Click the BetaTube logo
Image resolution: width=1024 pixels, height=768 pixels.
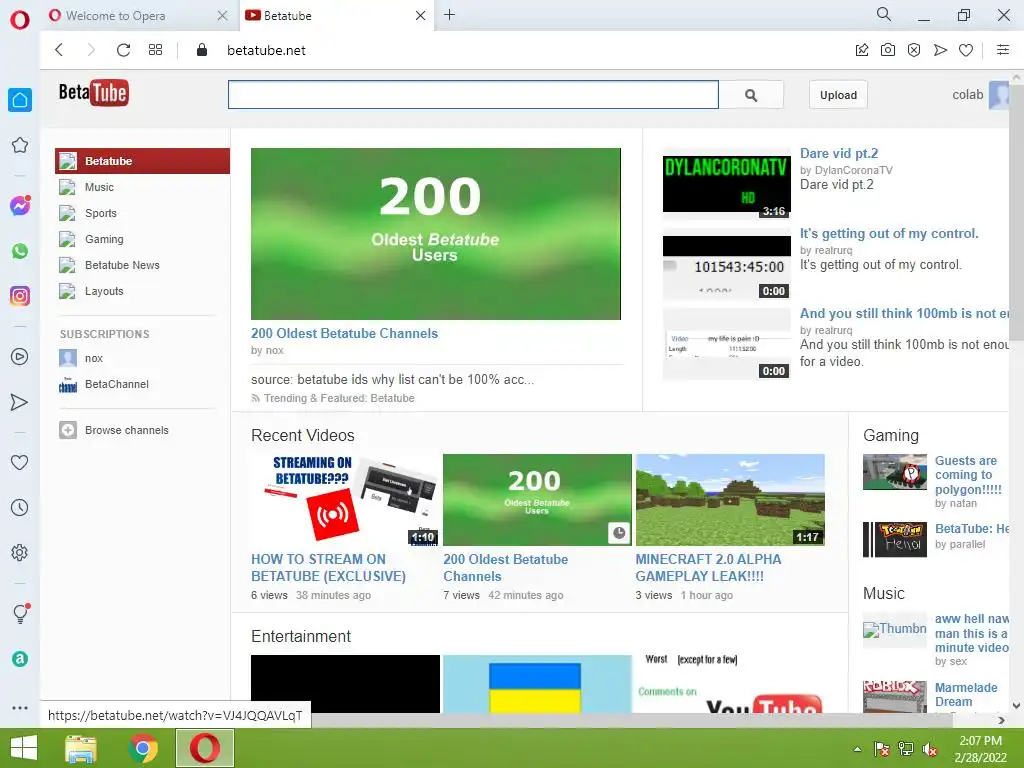pos(93,93)
